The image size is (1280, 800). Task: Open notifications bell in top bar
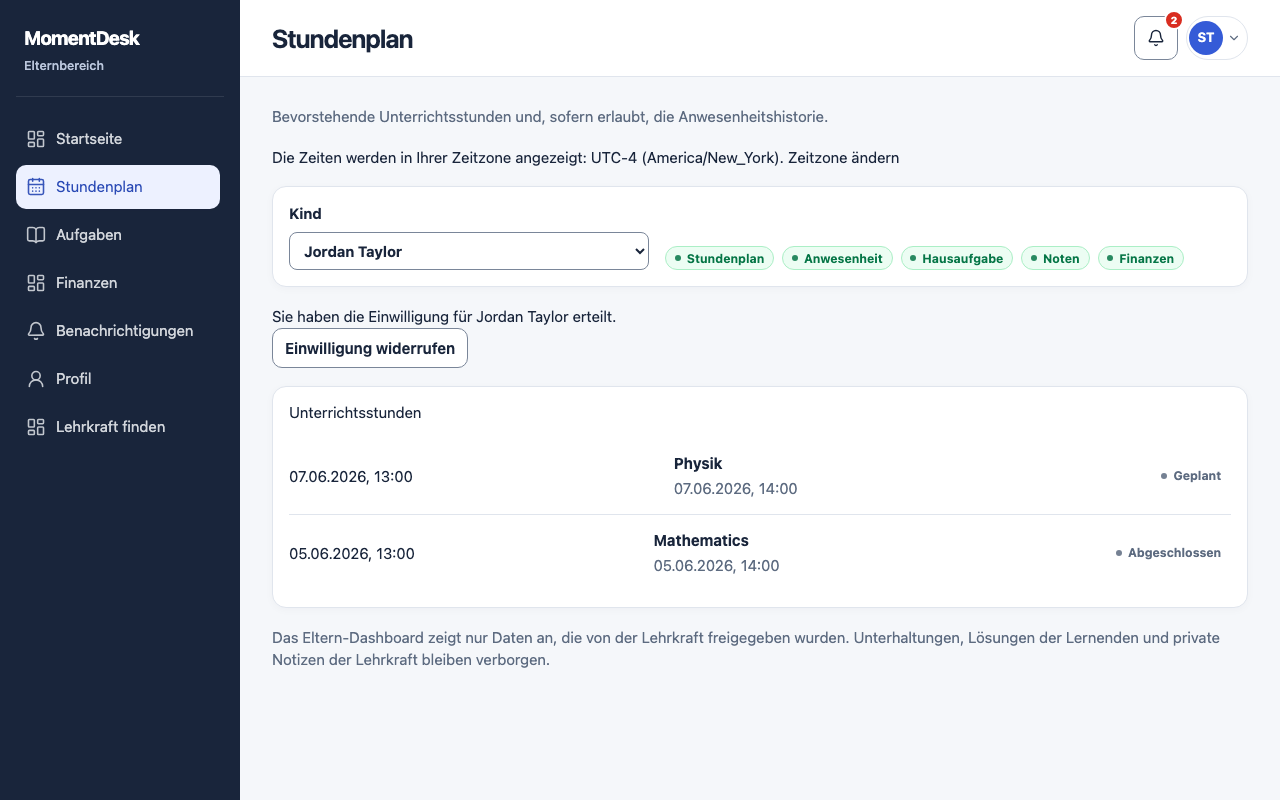pyautogui.click(x=1156, y=38)
